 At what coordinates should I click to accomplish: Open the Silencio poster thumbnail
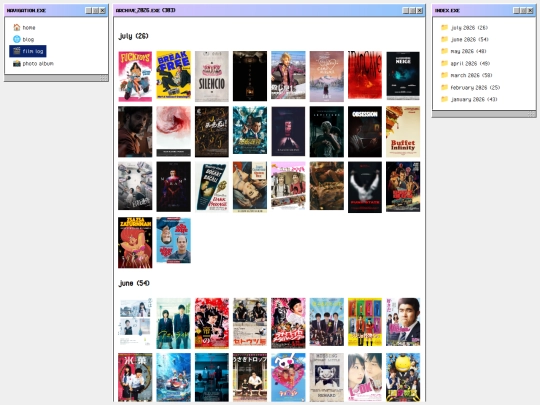(x=212, y=76)
